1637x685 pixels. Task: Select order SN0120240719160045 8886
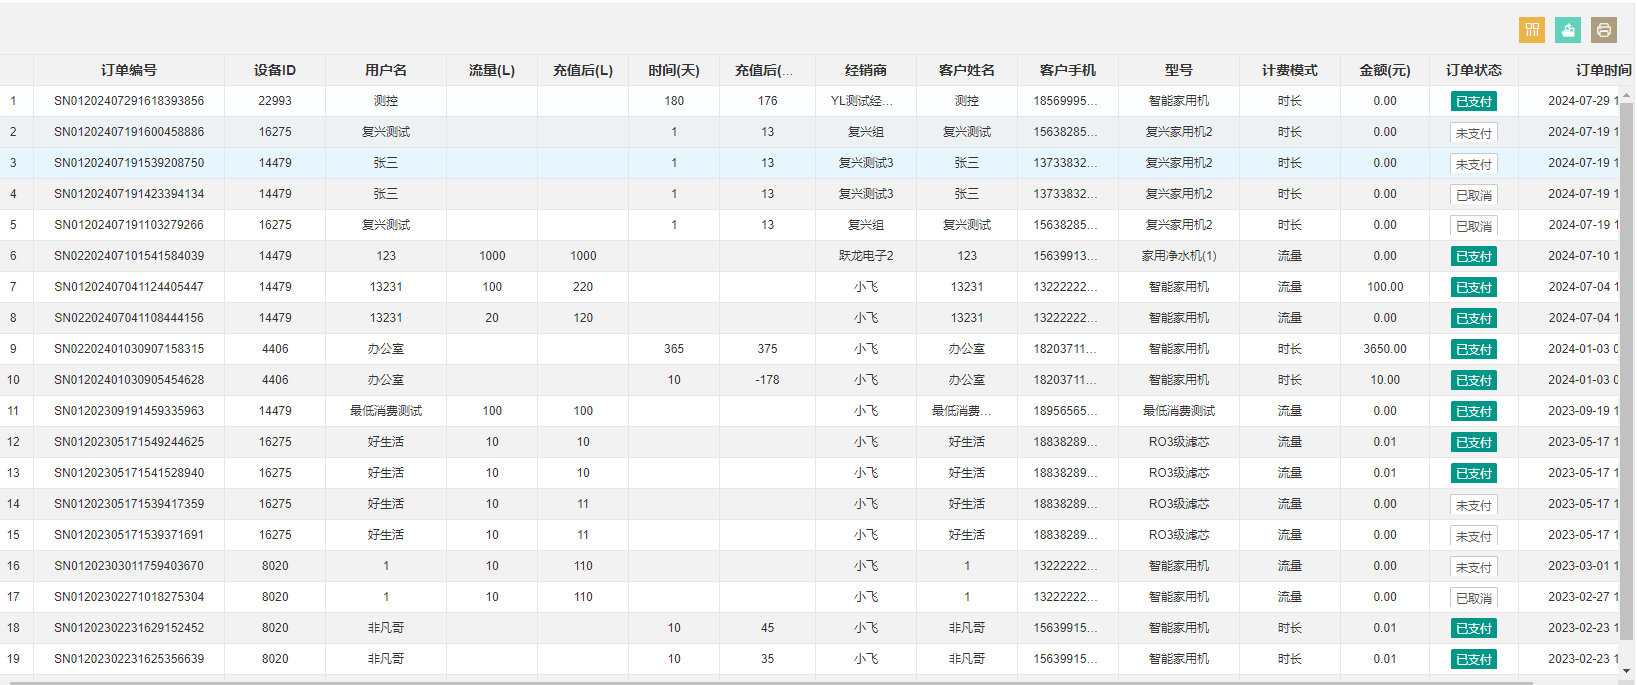(x=129, y=132)
